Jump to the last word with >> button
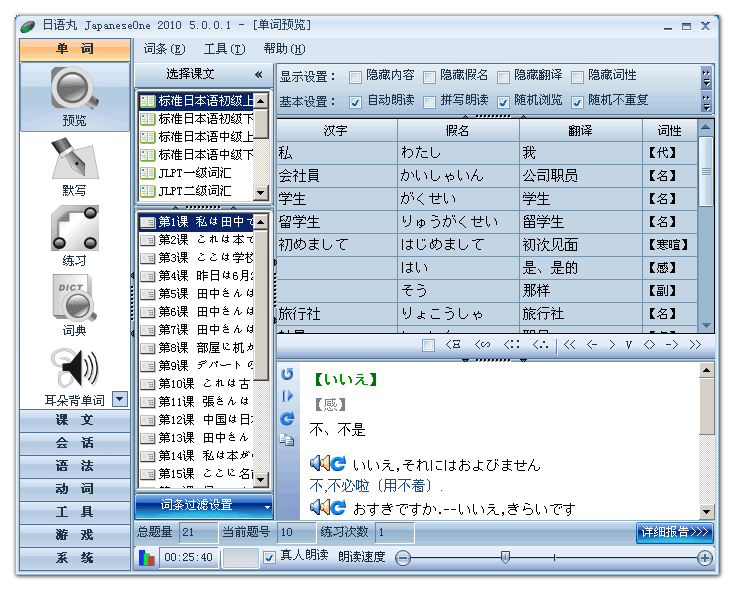Screen dimensions: 734x590 pos(695,345)
